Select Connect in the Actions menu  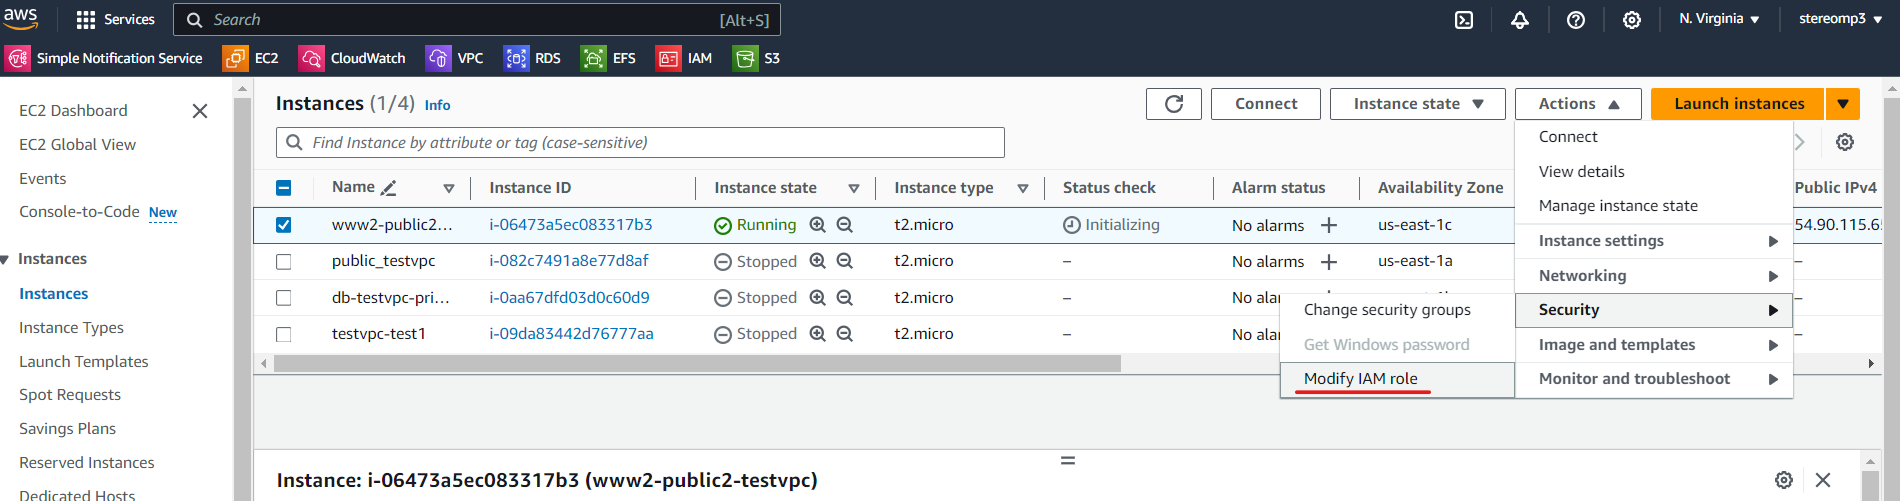(x=1653, y=137)
